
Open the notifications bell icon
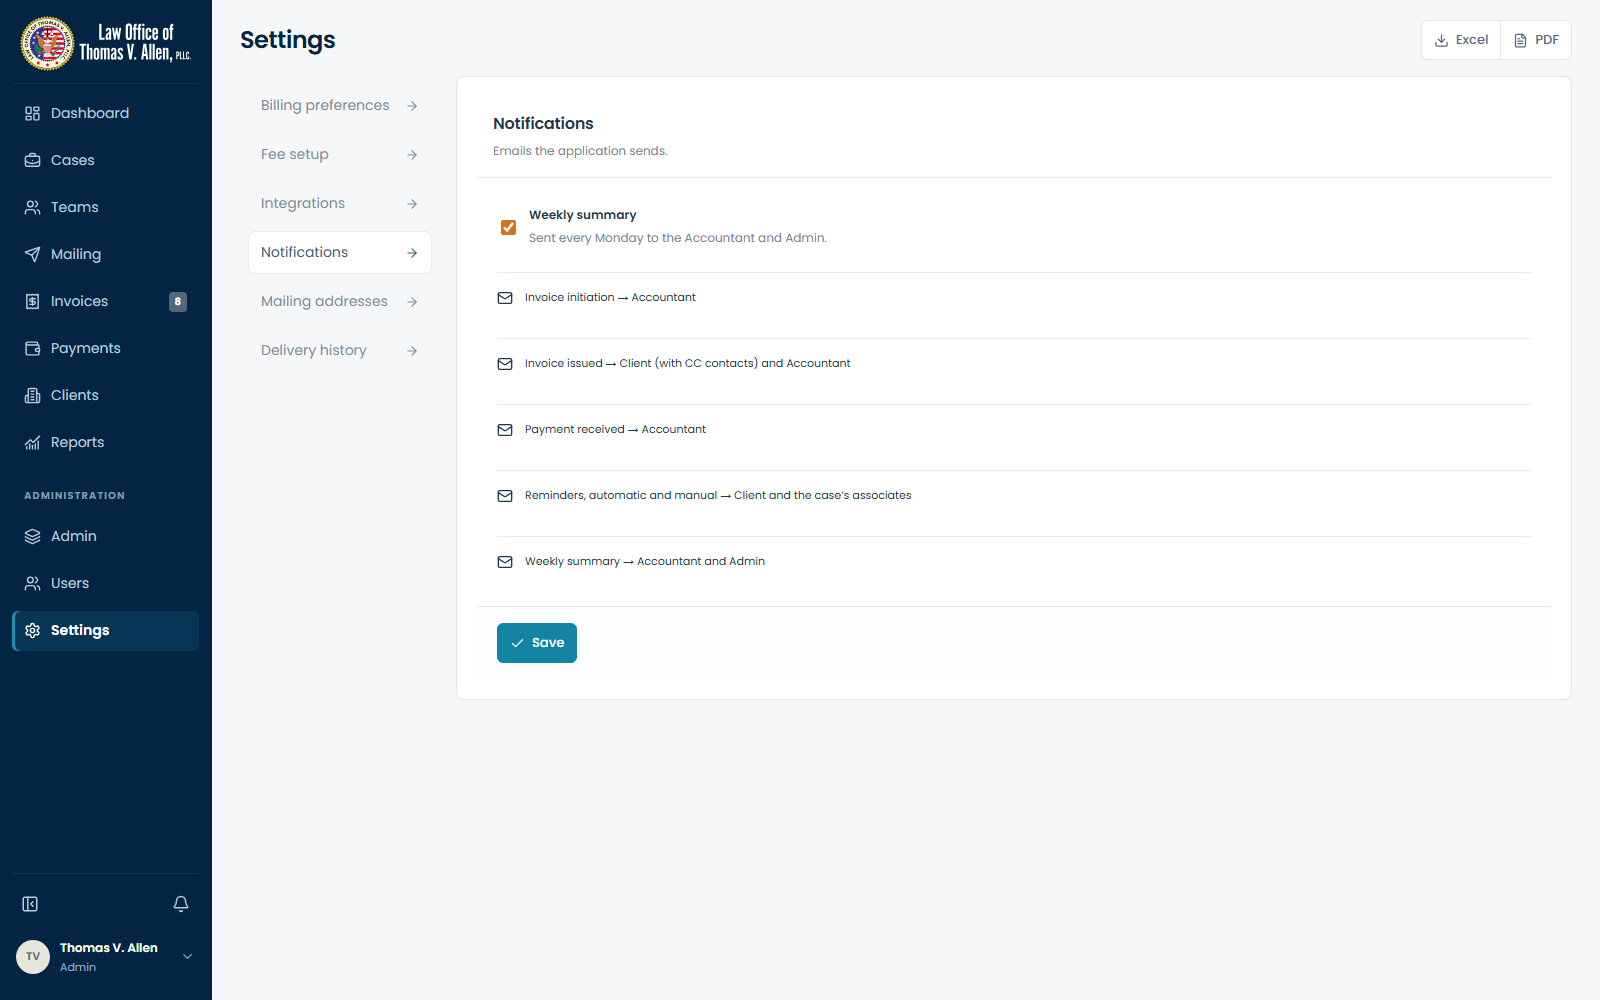[181, 904]
